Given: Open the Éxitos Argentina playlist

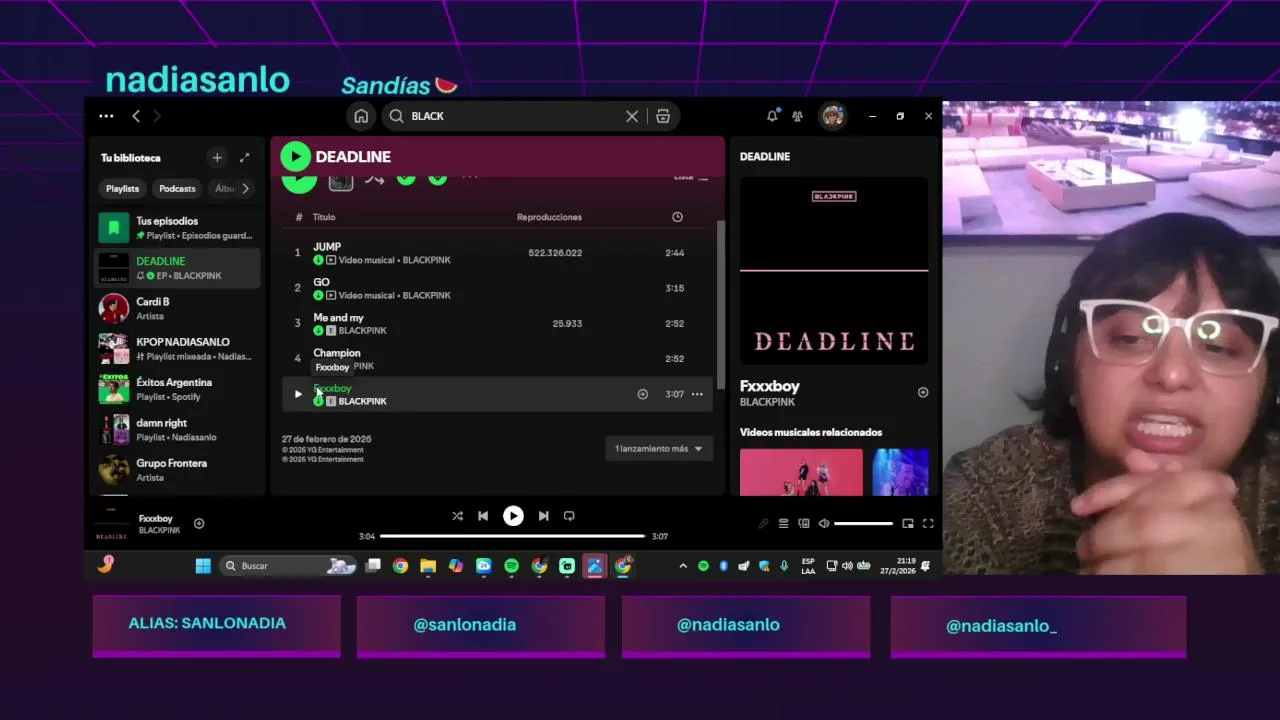Looking at the screenshot, I should point(178,389).
